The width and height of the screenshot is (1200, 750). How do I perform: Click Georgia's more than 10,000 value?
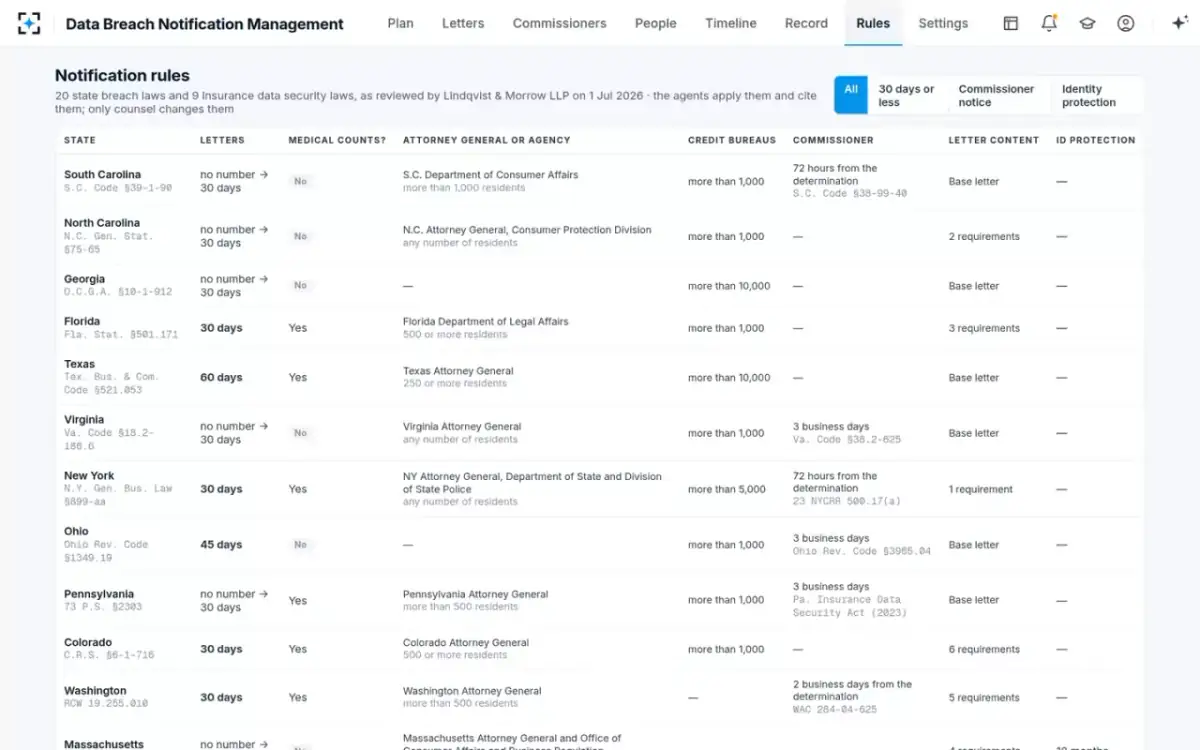pos(729,286)
